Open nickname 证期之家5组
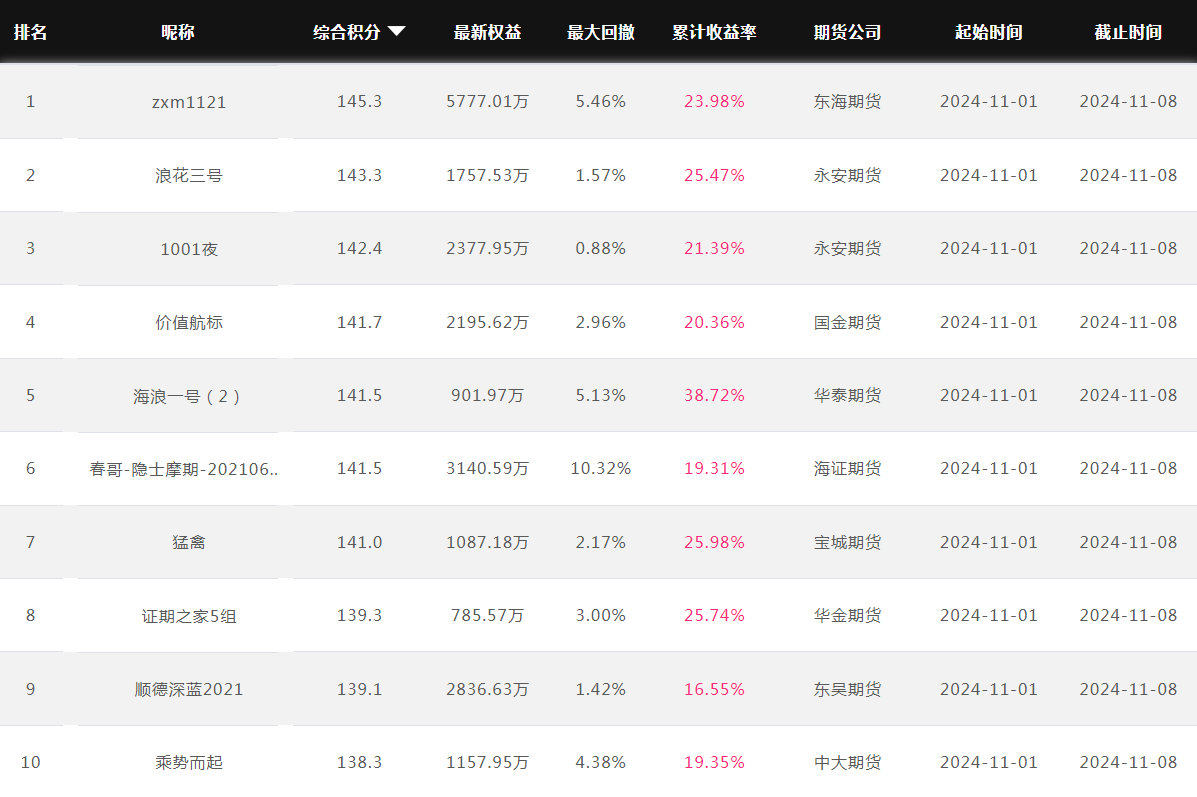Viewport: 1197px width, 797px height. [189, 616]
